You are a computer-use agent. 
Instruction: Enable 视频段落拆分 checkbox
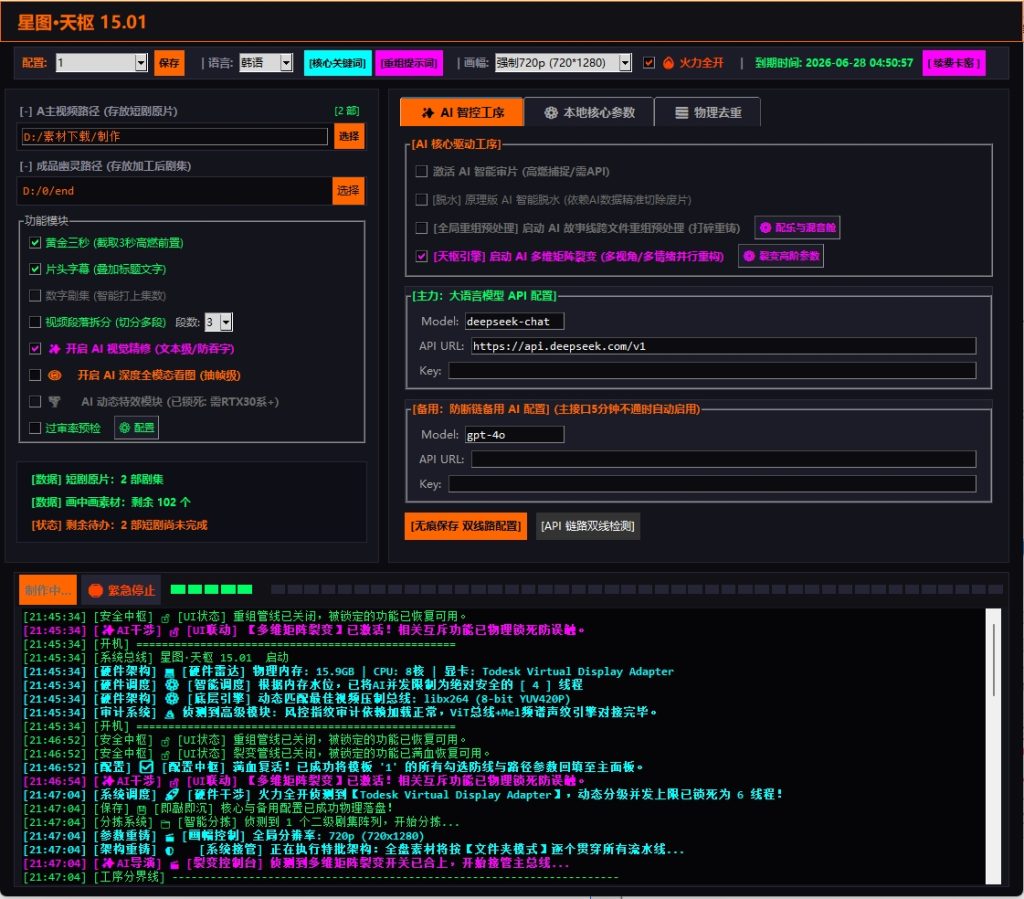[35, 322]
